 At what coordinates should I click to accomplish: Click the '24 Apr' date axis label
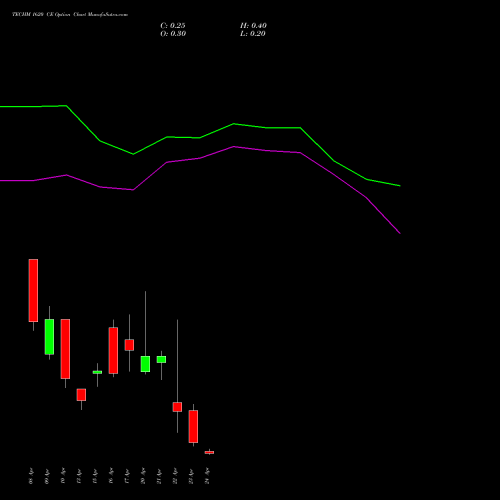pyautogui.click(x=207, y=476)
